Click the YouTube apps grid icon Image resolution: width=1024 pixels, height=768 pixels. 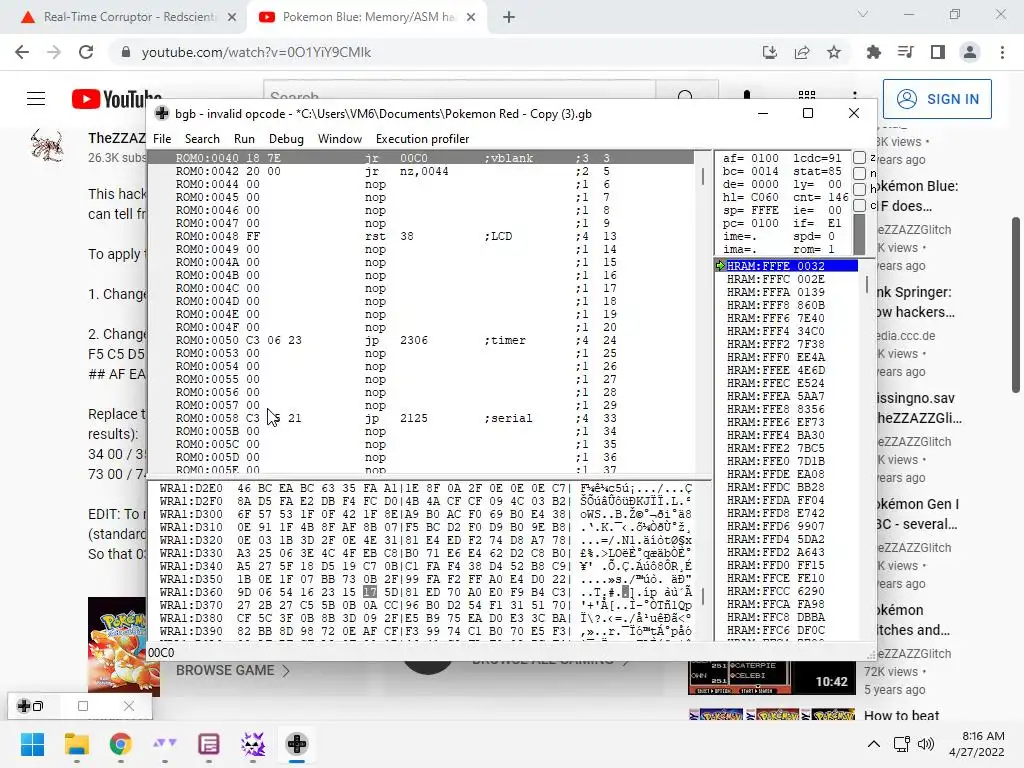(x=807, y=96)
